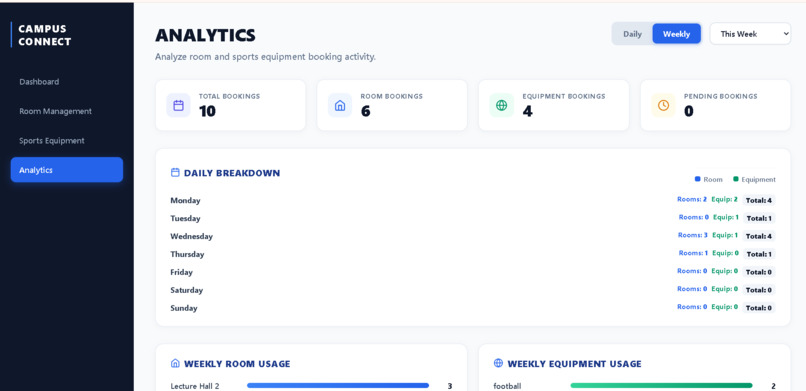Click the football usage bar
This screenshot has height=391, width=806.
pos(661,385)
